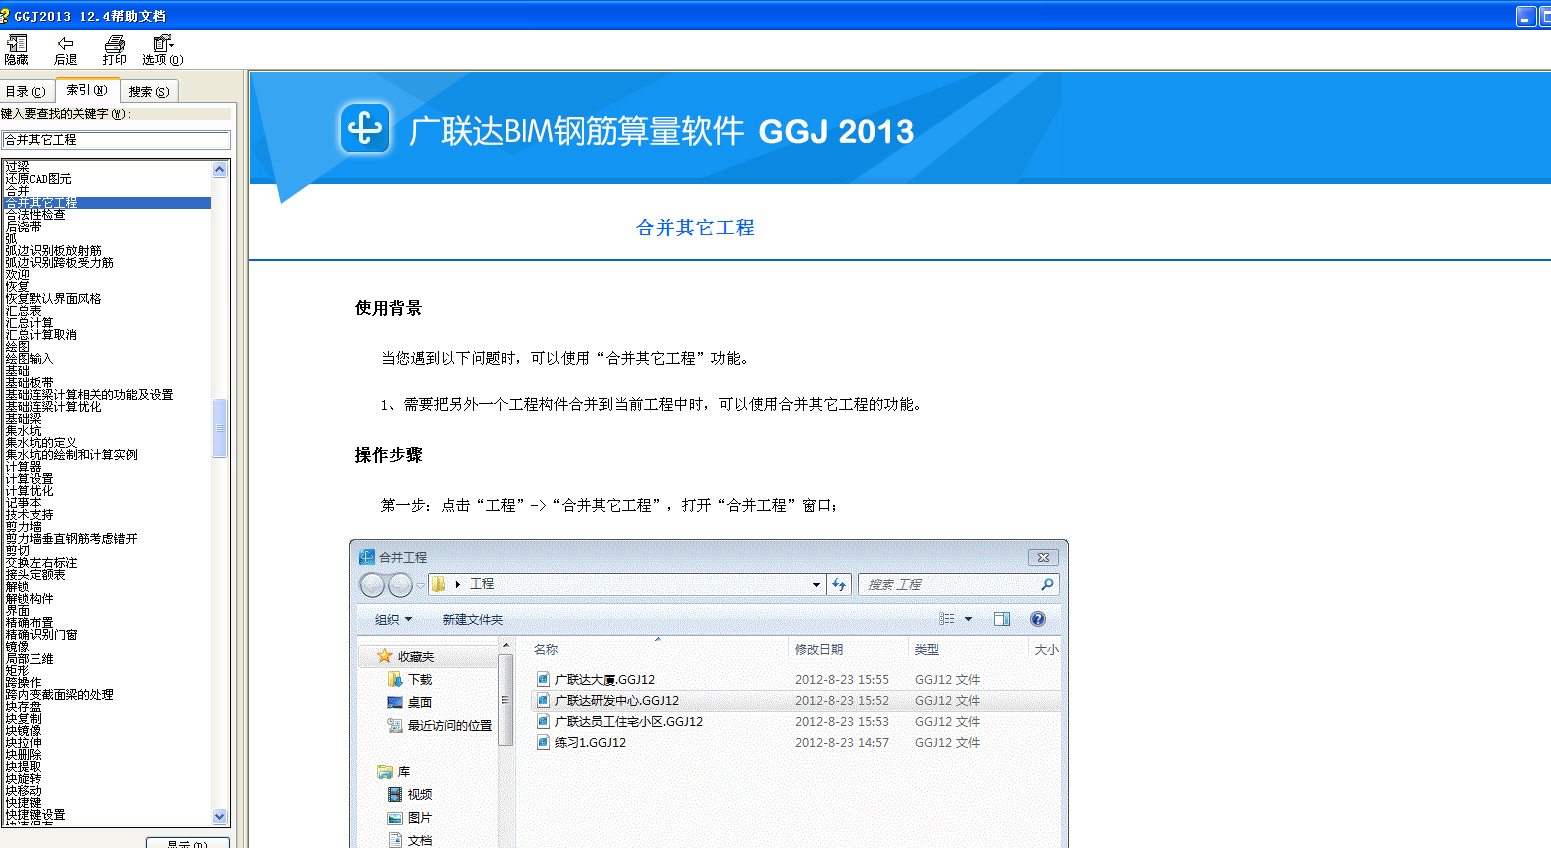Select index entry 汇总计算取消
The width and height of the screenshot is (1551, 848).
tap(41, 335)
